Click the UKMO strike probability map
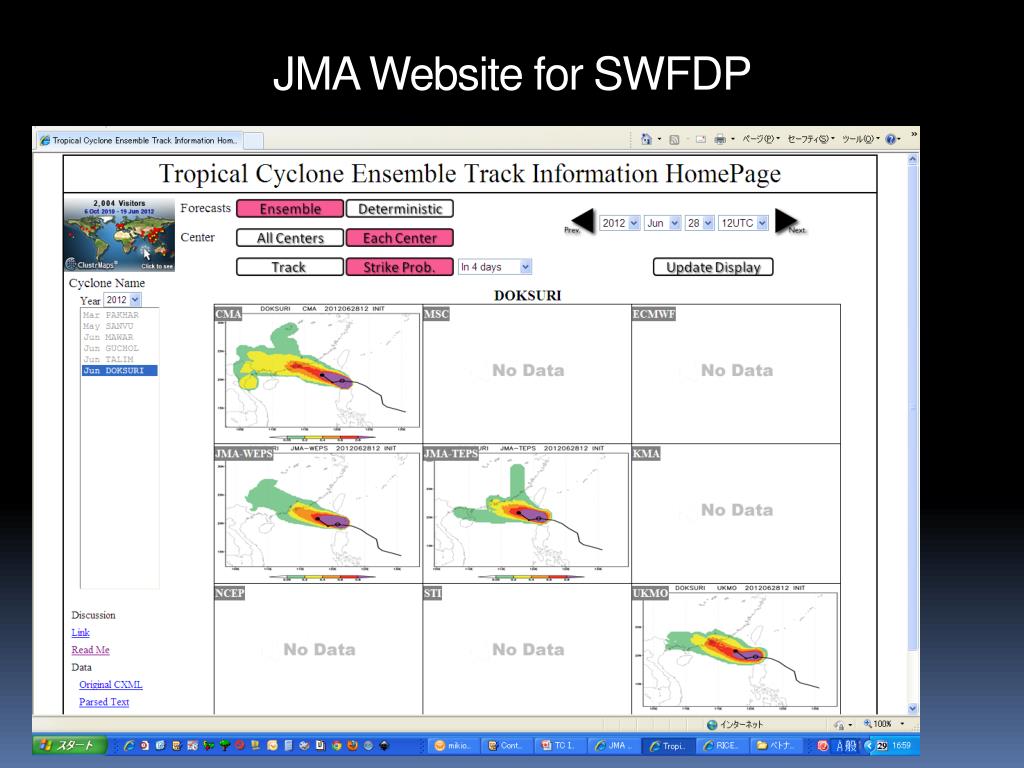The height and width of the screenshot is (768, 1024). pos(736,649)
